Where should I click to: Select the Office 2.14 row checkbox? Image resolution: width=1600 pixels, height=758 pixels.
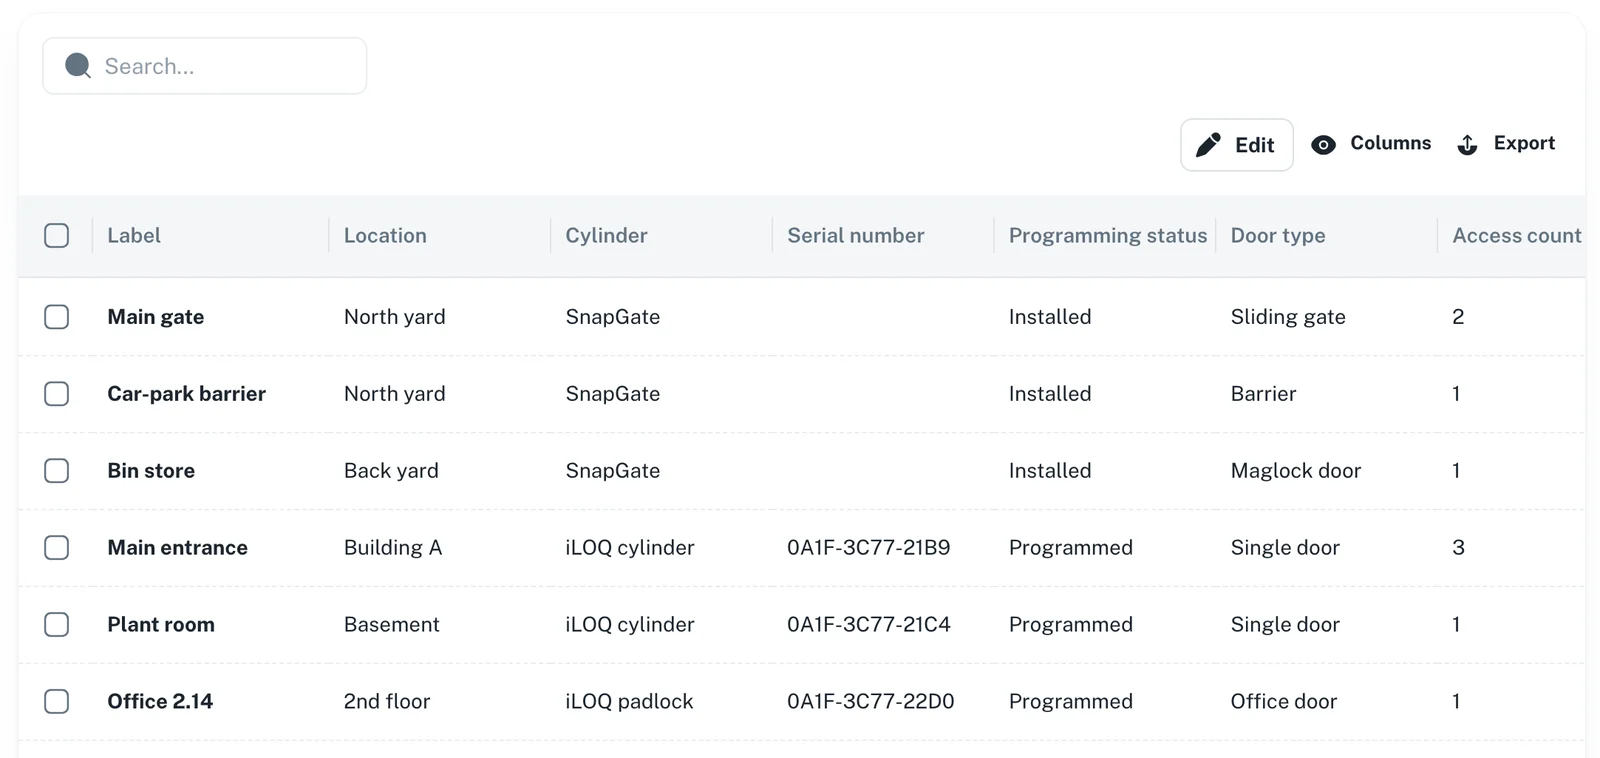tap(57, 702)
